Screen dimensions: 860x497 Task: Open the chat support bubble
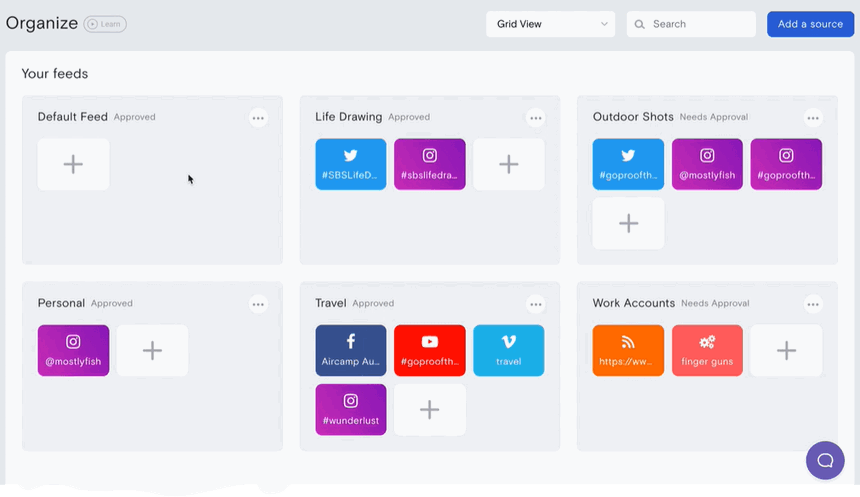(825, 460)
